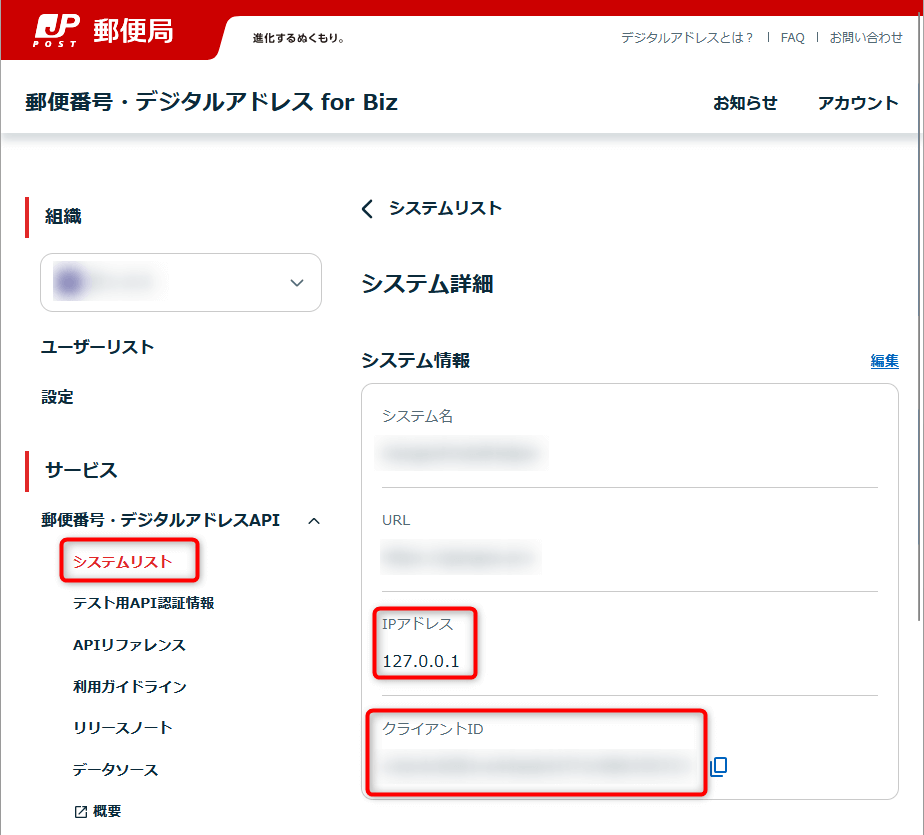Go back using the arrow beside システムリスト
The image size is (924, 835).
point(367,209)
